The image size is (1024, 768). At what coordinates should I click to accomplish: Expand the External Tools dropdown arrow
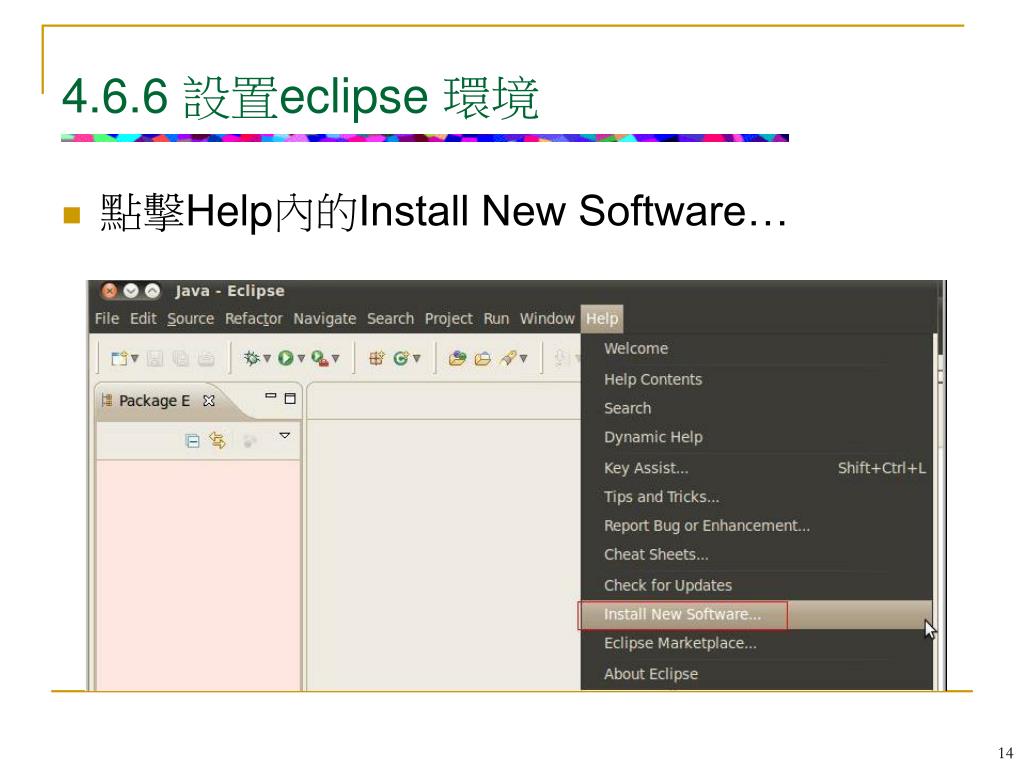click(x=335, y=359)
